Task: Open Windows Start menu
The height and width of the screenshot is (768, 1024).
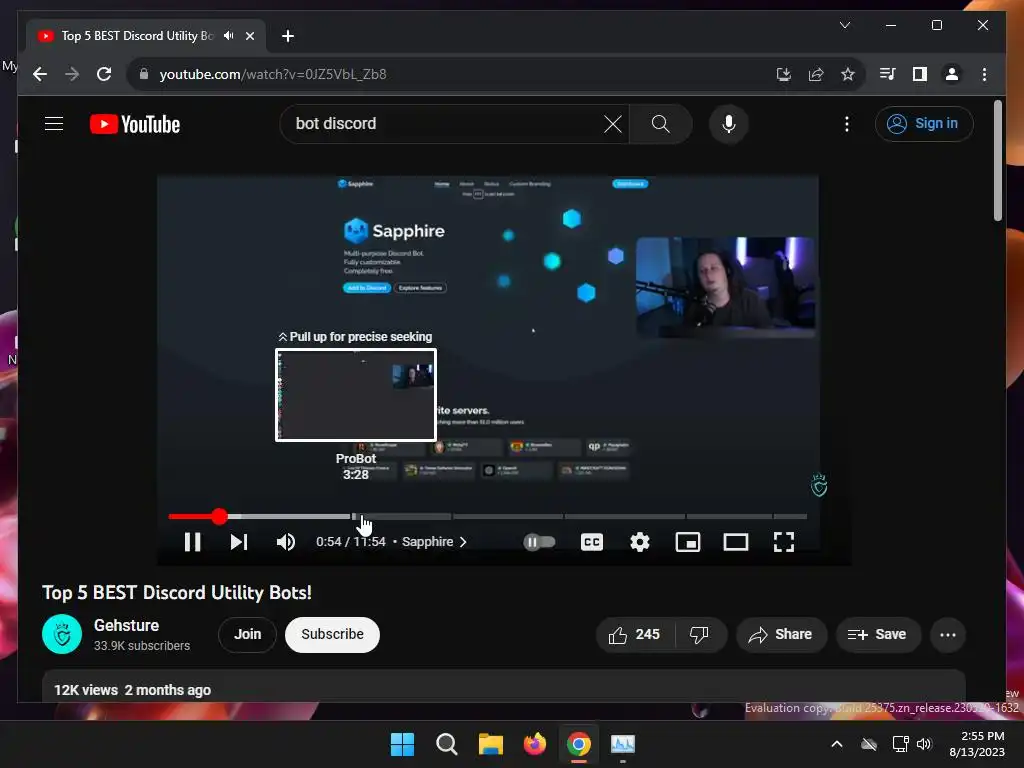Action: pyautogui.click(x=402, y=744)
